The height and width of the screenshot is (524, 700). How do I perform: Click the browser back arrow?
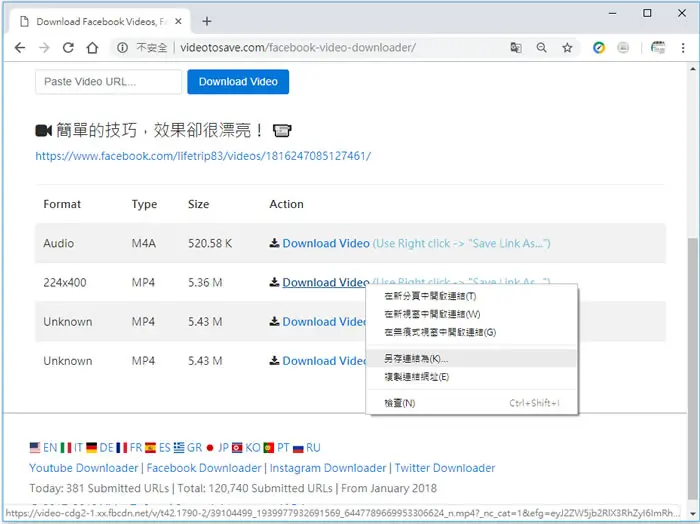pos(20,48)
